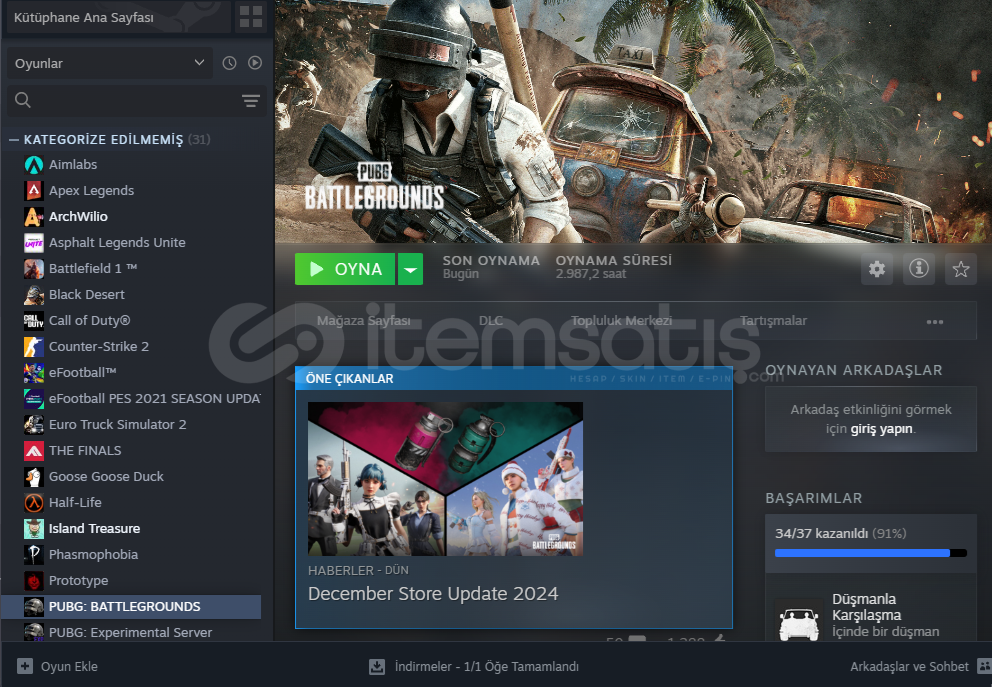Click the downloads tray icon

377,666
